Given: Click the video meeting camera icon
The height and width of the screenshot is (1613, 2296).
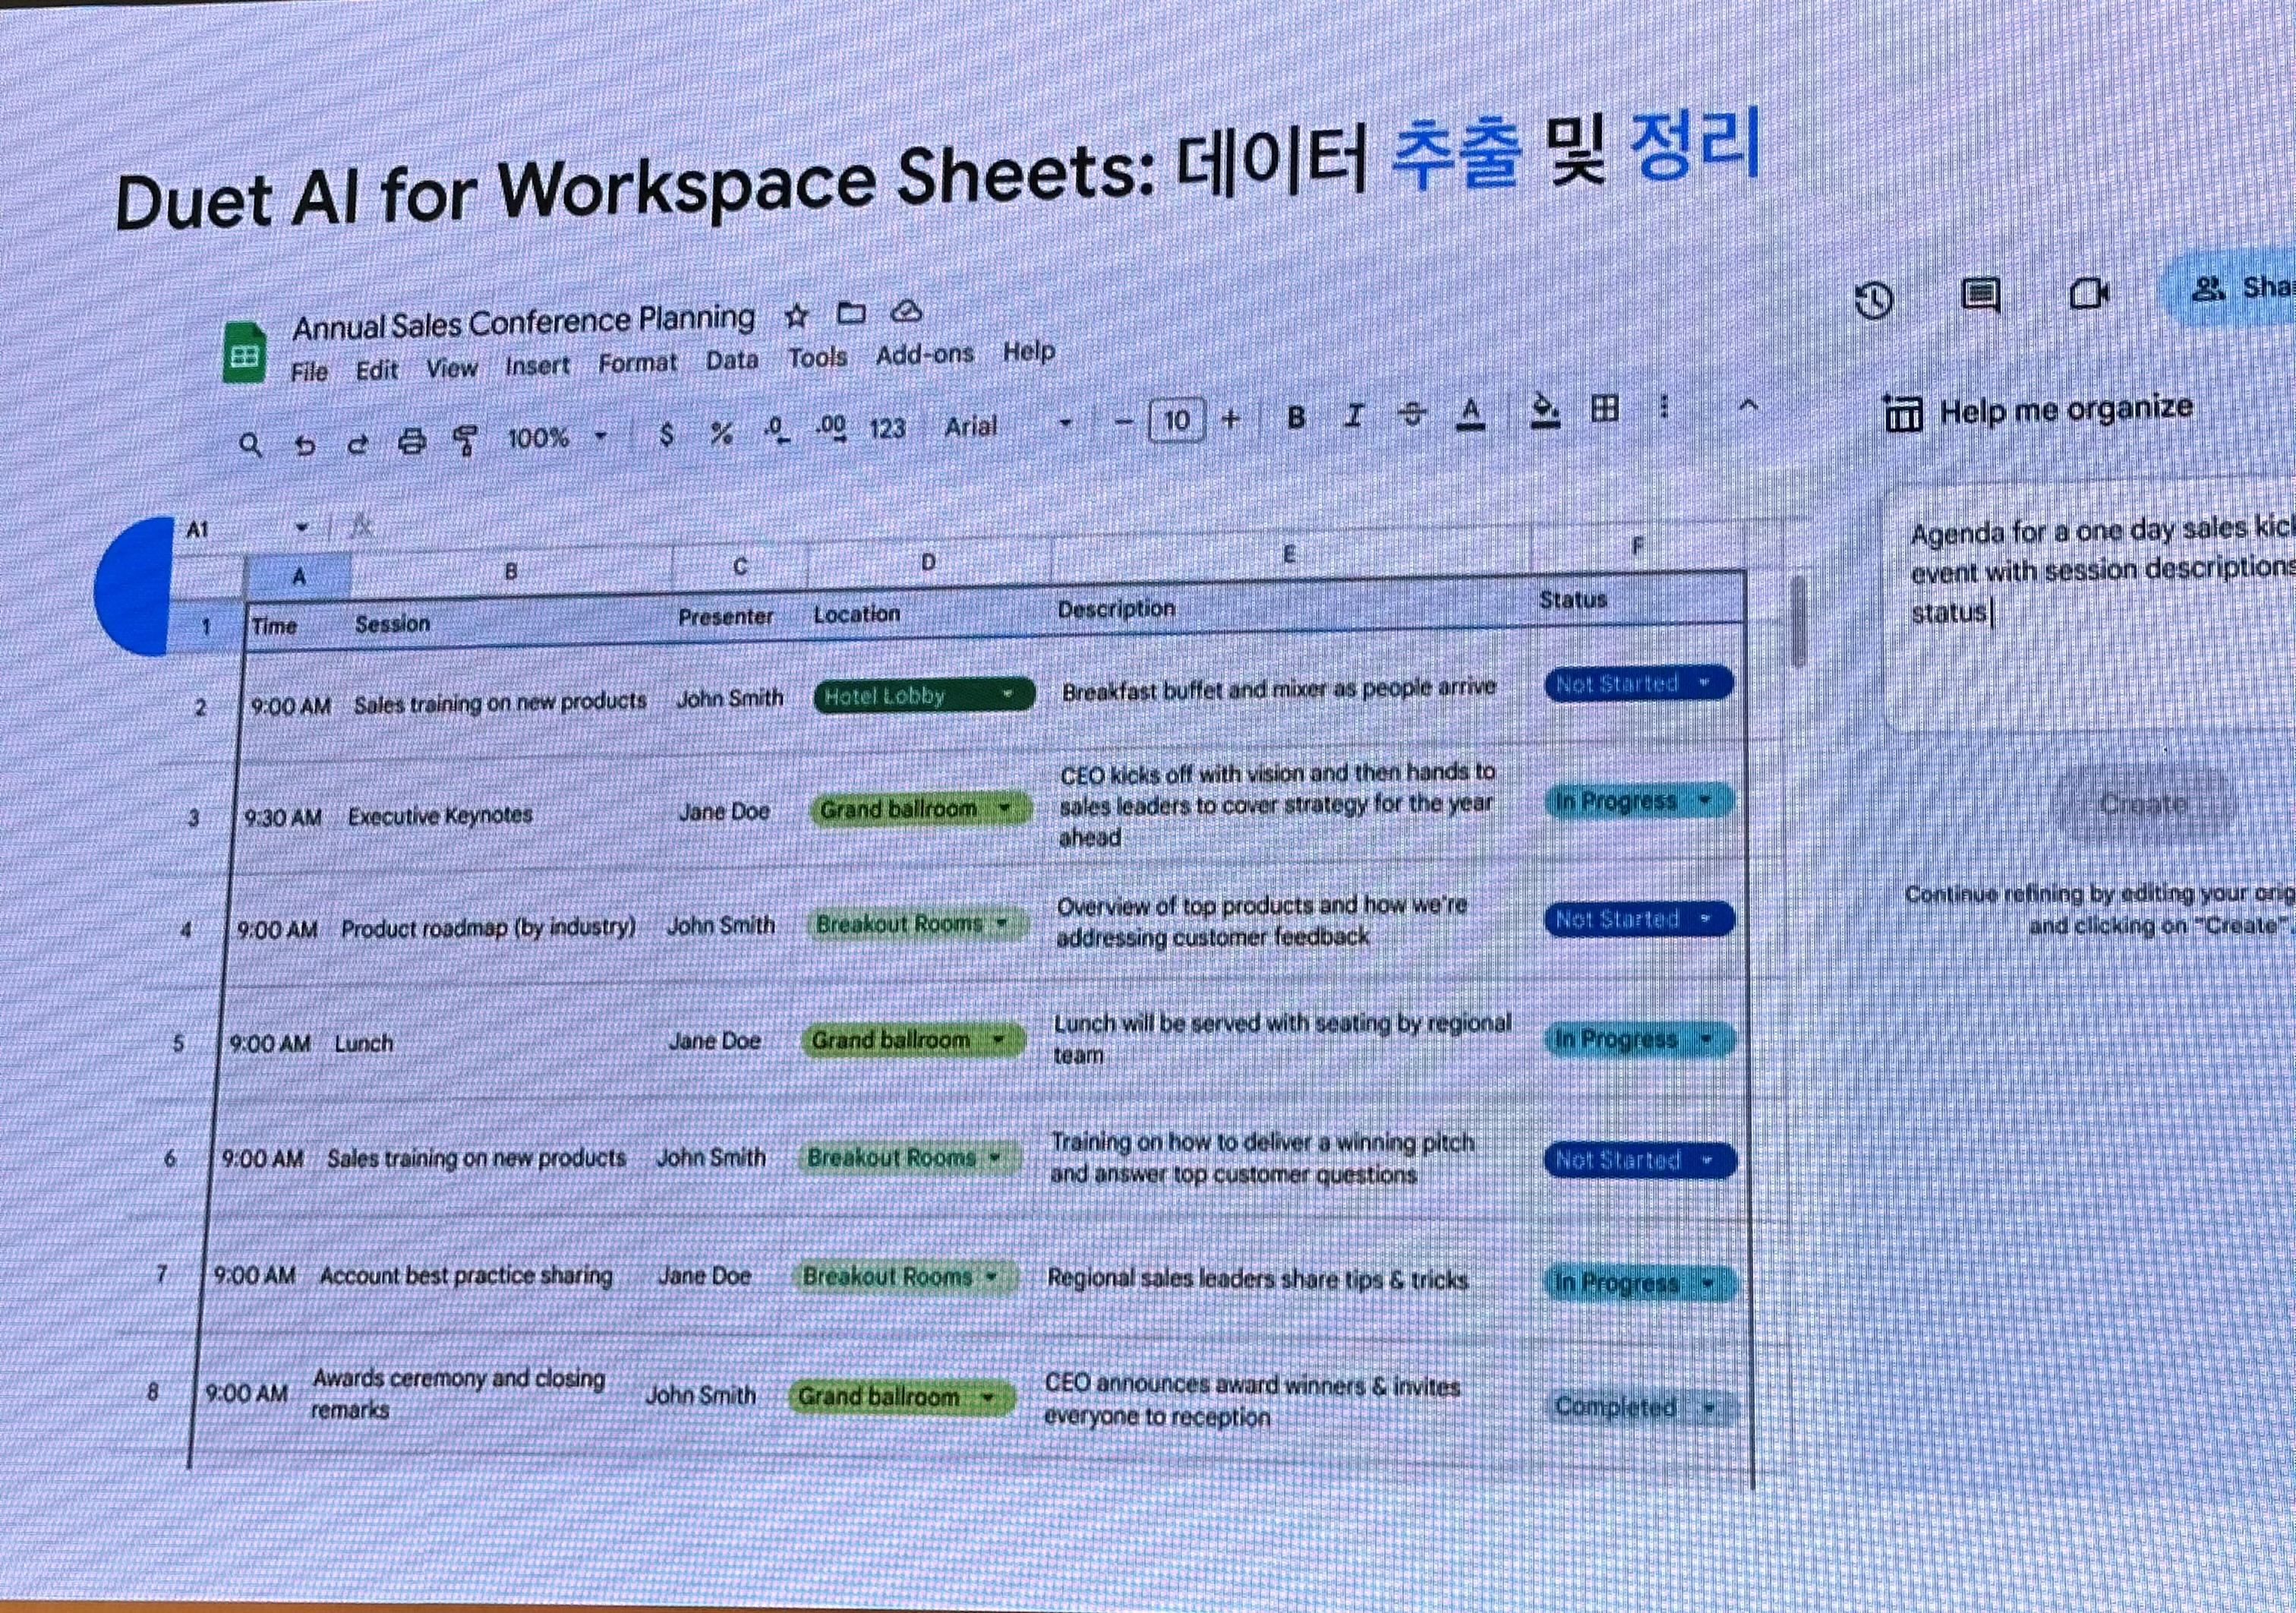Looking at the screenshot, I should 2088,293.
